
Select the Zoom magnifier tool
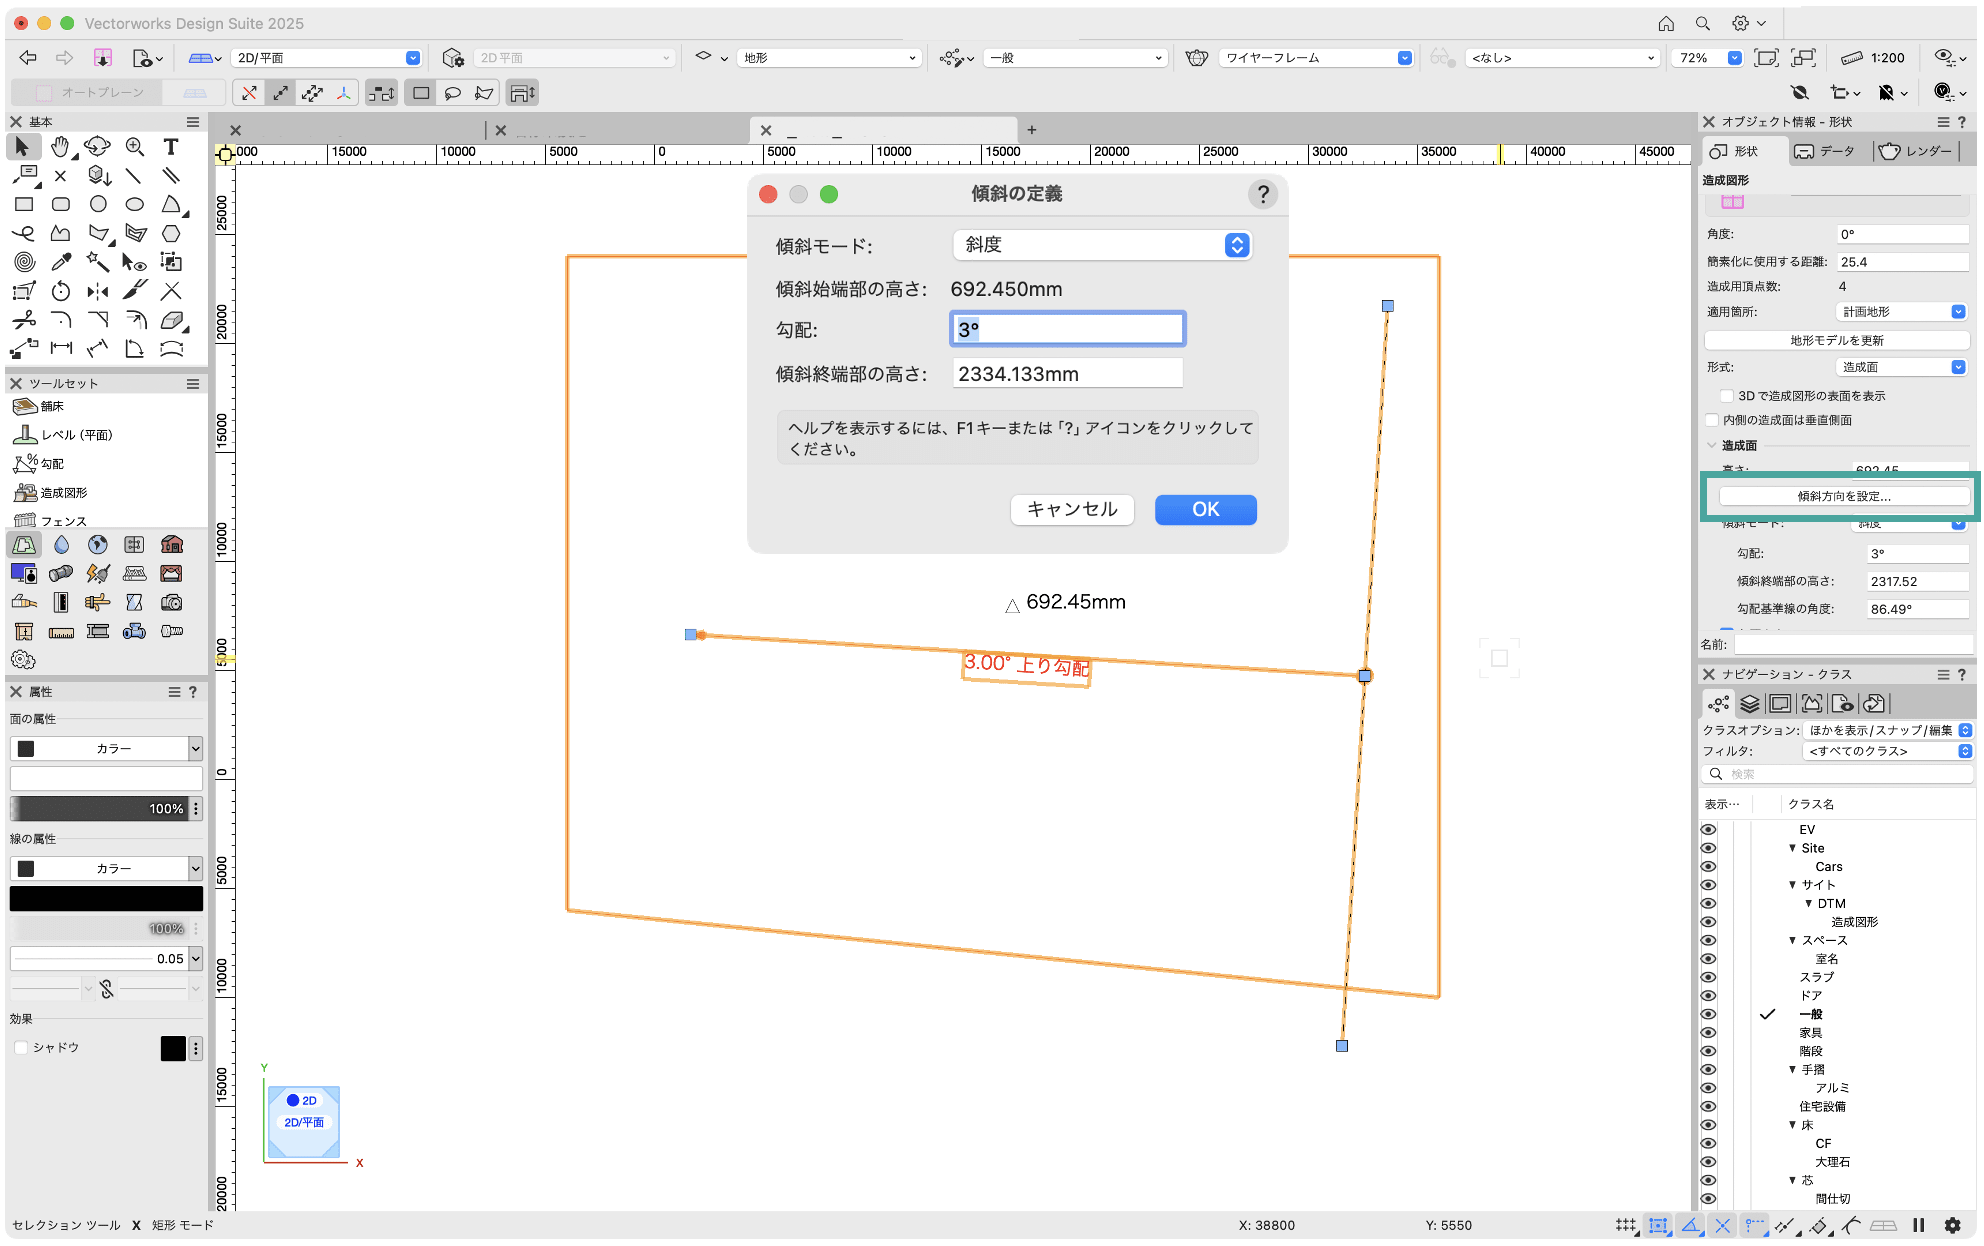click(134, 147)
